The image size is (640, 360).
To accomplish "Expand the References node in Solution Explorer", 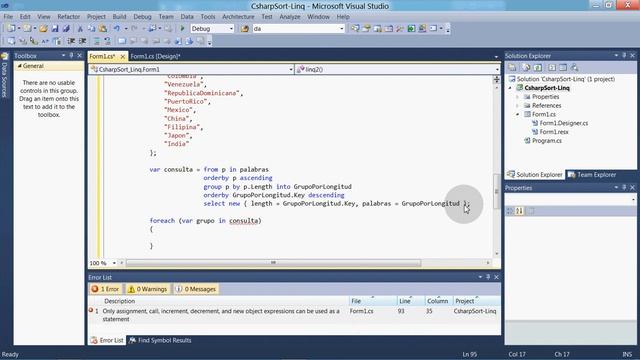I will 518,106.
